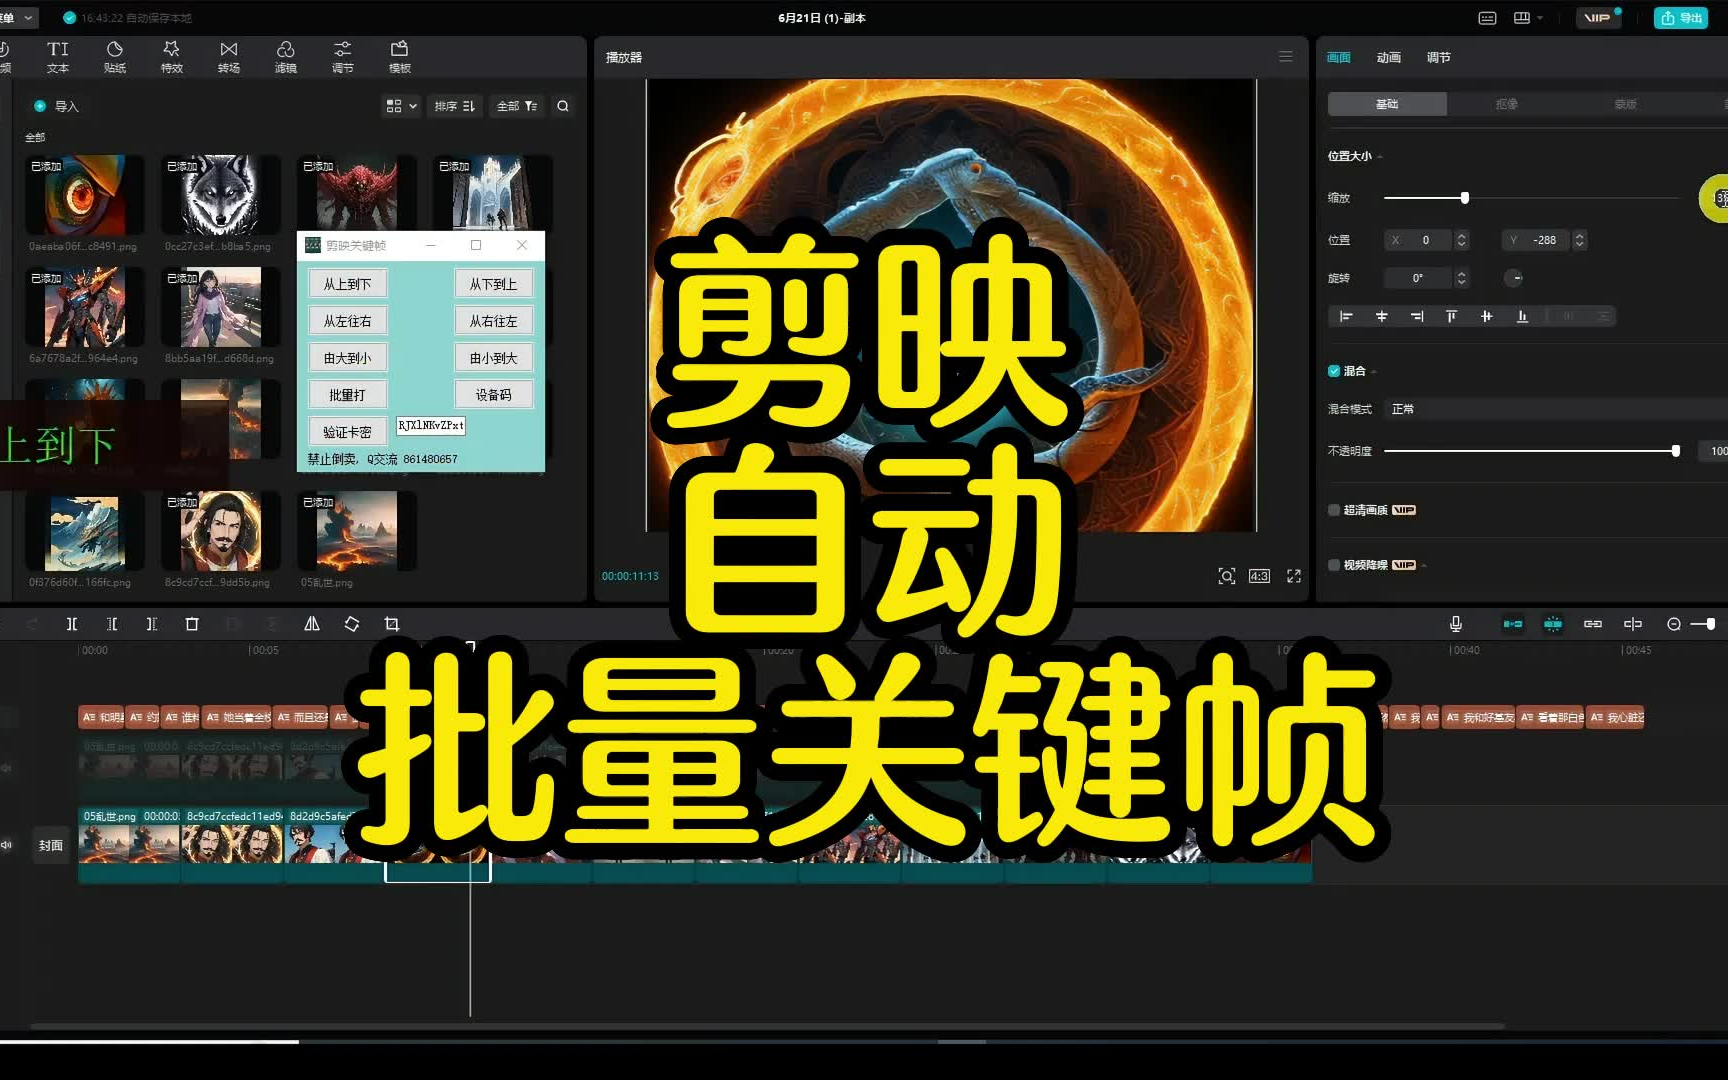Collapse the 混合 section arrow
Image resolution: width=1728 pixels, height=1080 pixels.
pos(1374,372)
